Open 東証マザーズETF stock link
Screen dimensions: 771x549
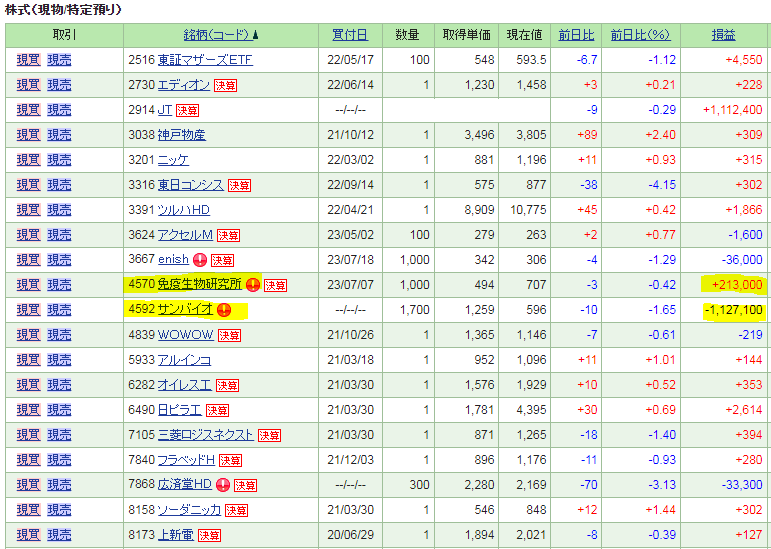205,60
